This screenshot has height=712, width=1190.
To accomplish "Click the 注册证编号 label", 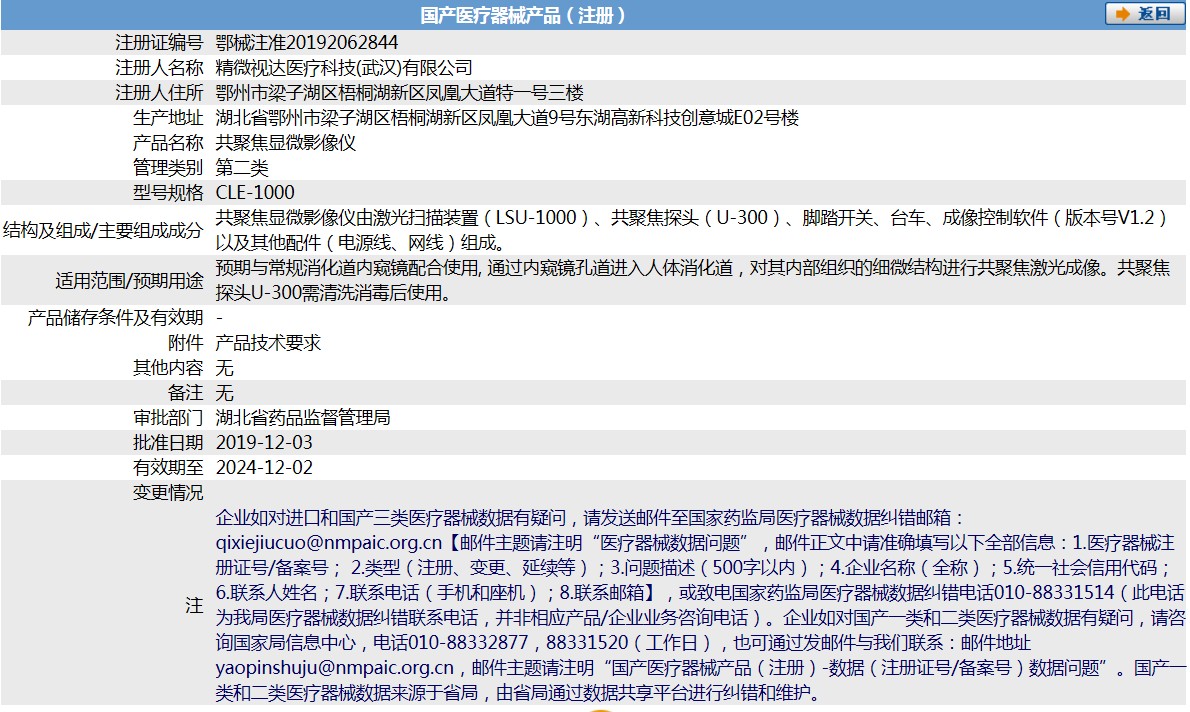I will (159, 43).
